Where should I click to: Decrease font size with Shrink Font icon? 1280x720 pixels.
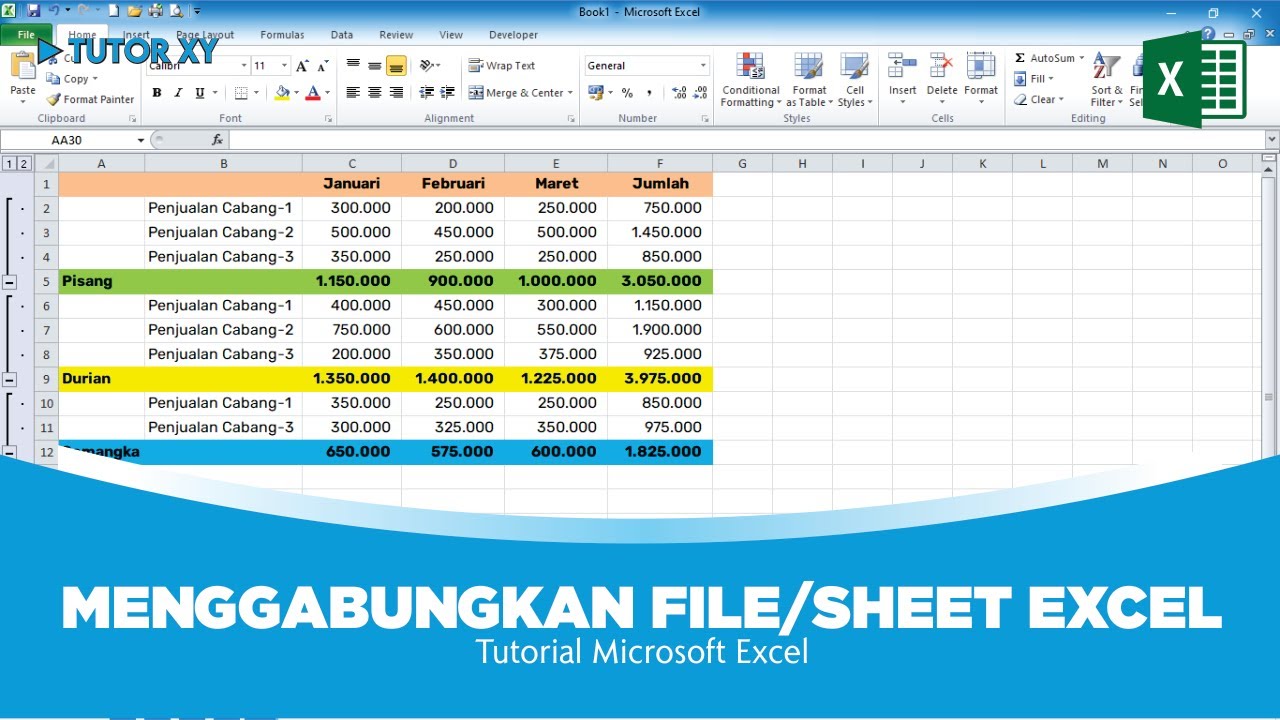tap(321, 66)
